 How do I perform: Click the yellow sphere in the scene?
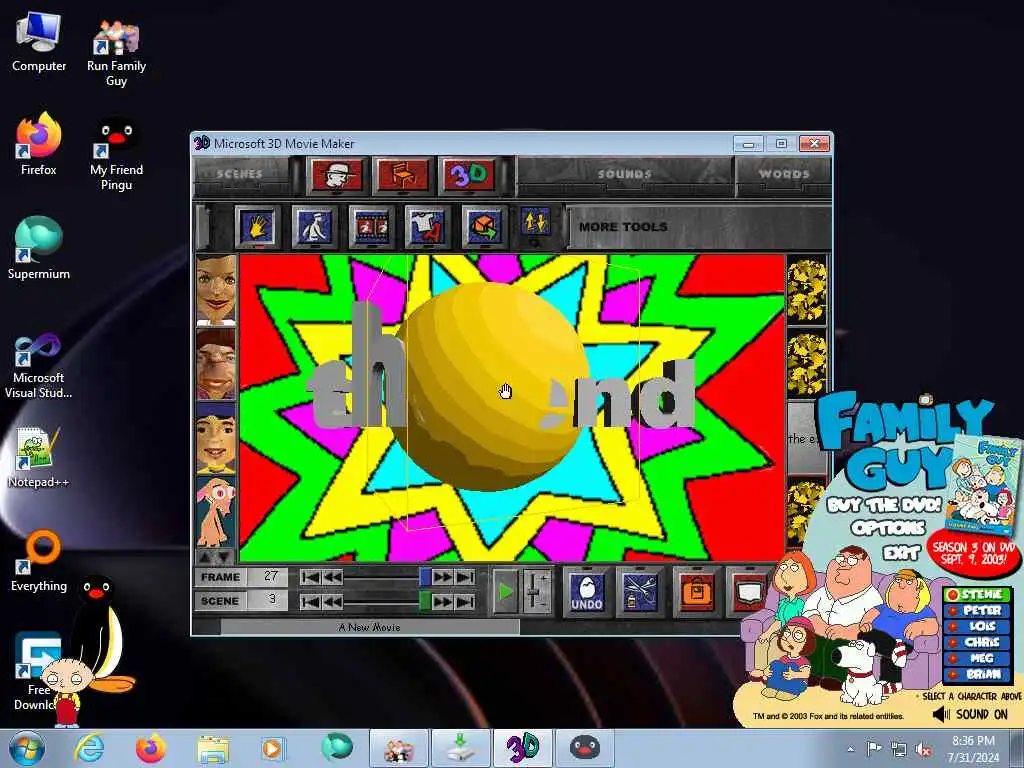[490, 385]
